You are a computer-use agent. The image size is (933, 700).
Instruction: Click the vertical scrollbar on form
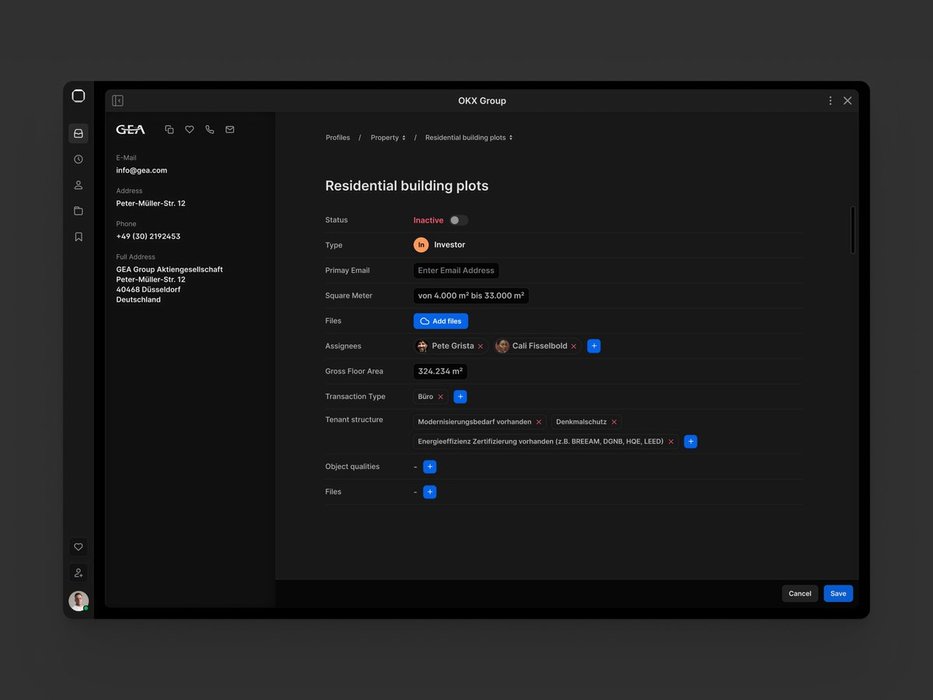click(x=852, y=230)
